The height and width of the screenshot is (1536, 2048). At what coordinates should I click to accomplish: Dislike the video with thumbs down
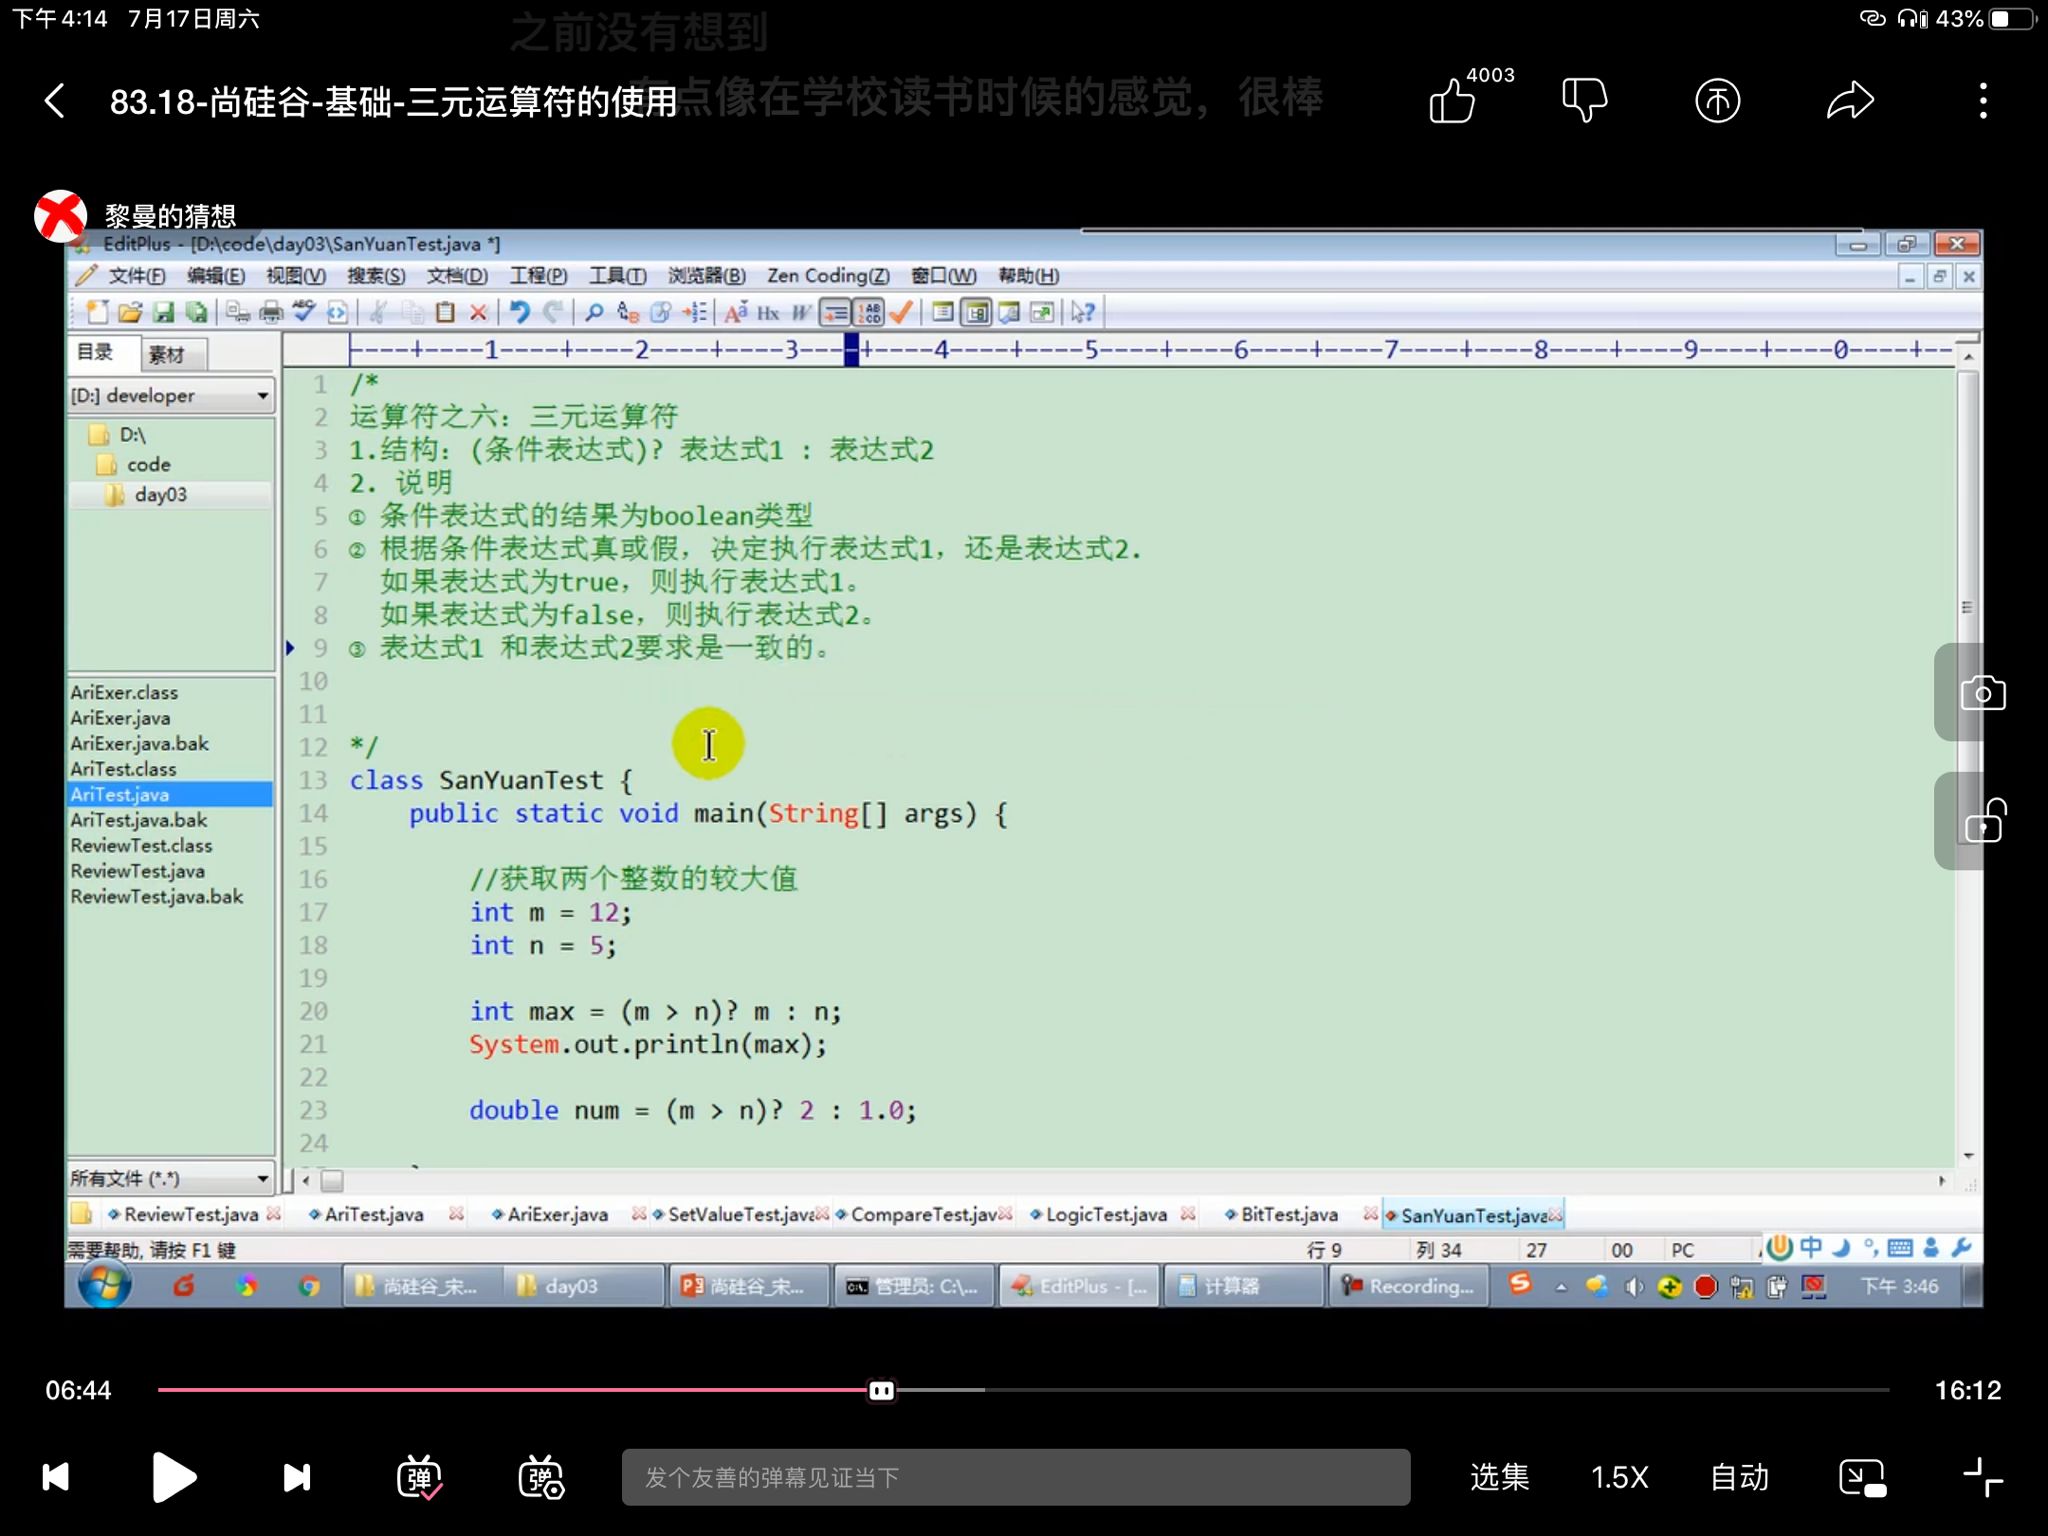click(1584, 101)
